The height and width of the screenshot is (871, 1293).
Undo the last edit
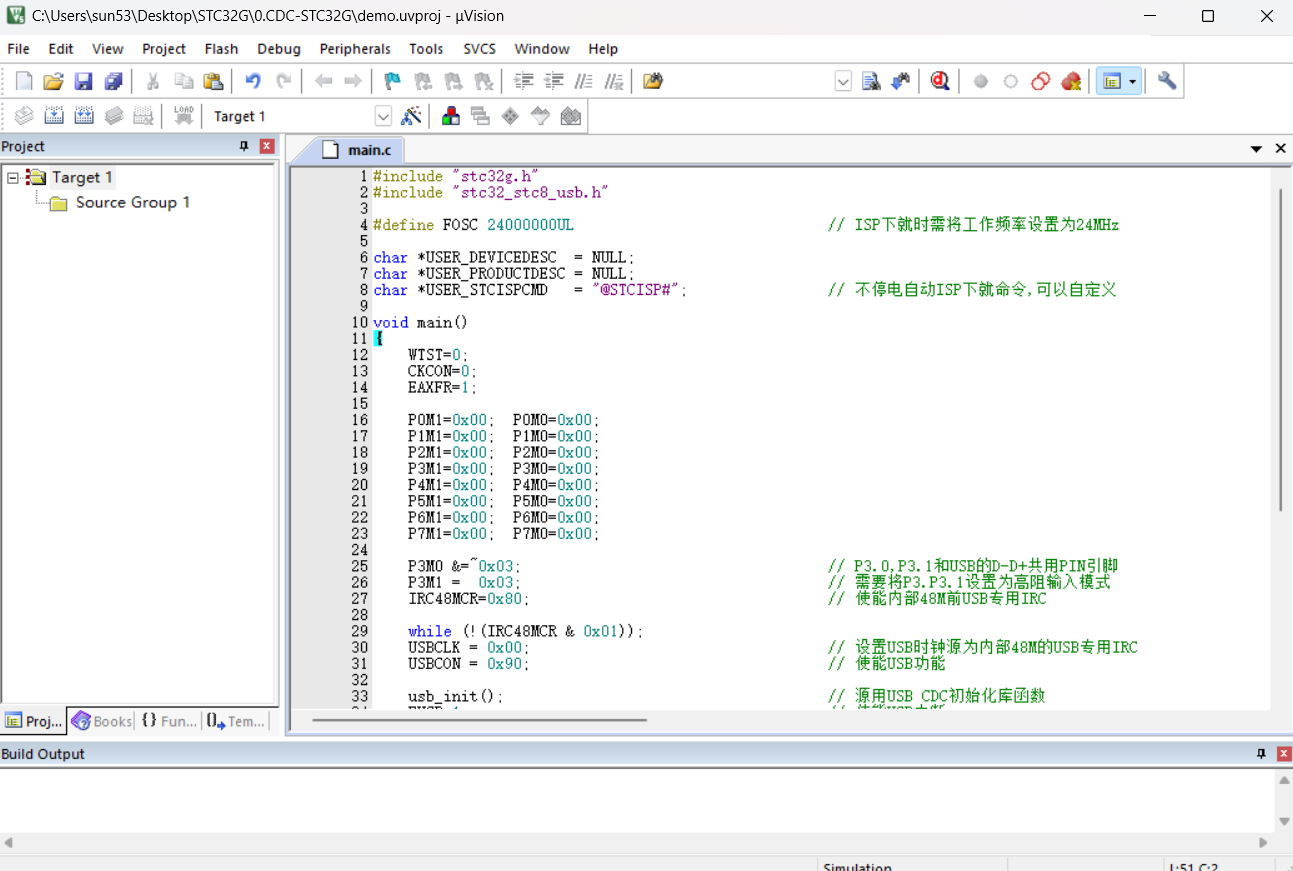tap(253, 81)
